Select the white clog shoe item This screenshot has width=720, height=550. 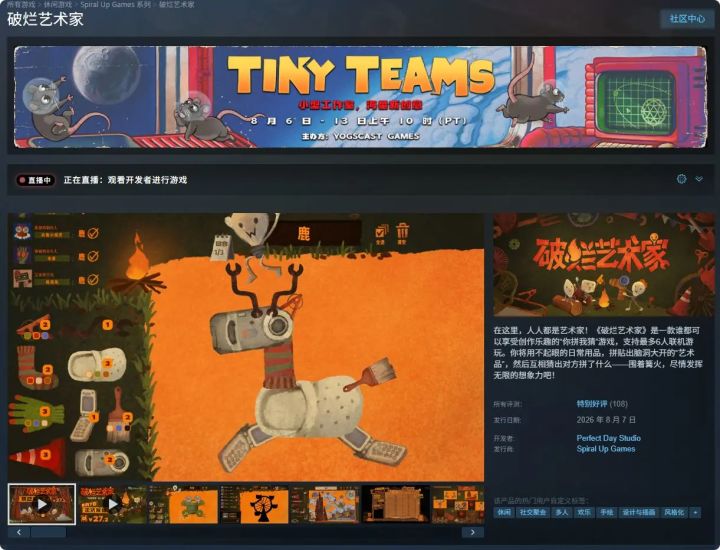coord(97,365)
